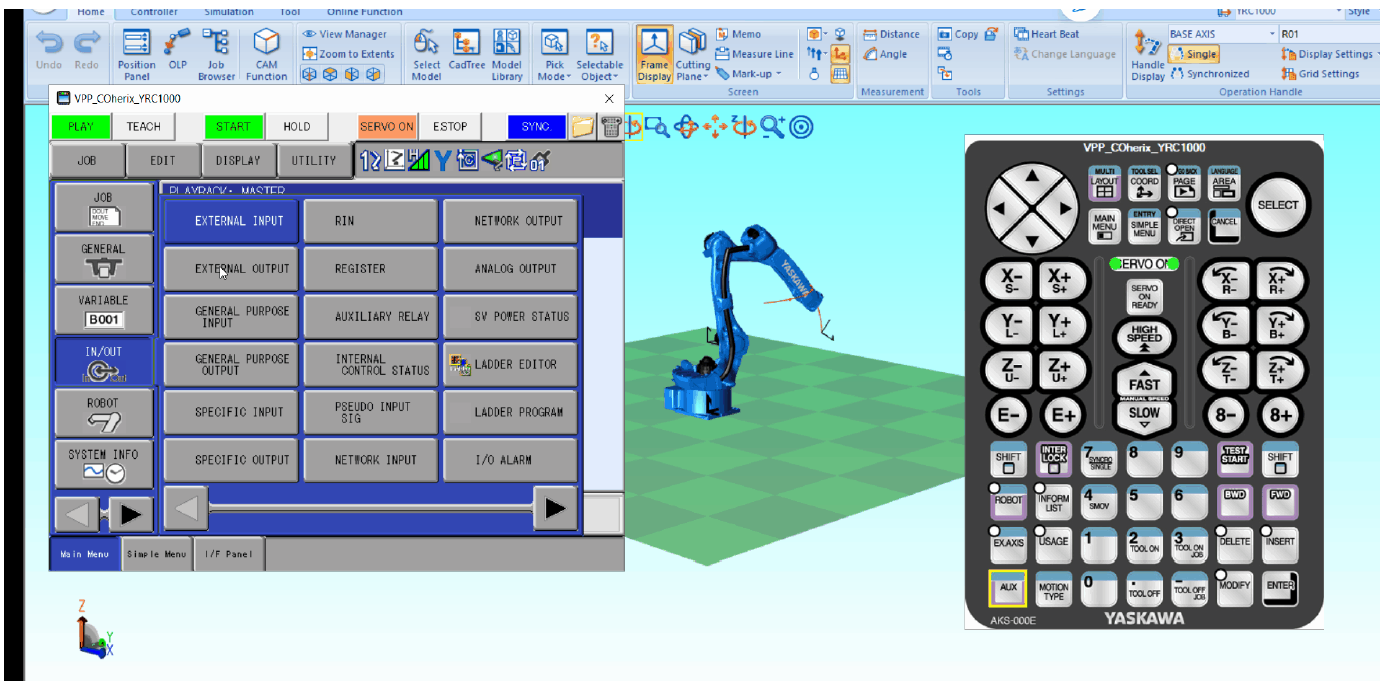
Task: Toggle the INTERLOCK key on keypad
Action: 1054,458
